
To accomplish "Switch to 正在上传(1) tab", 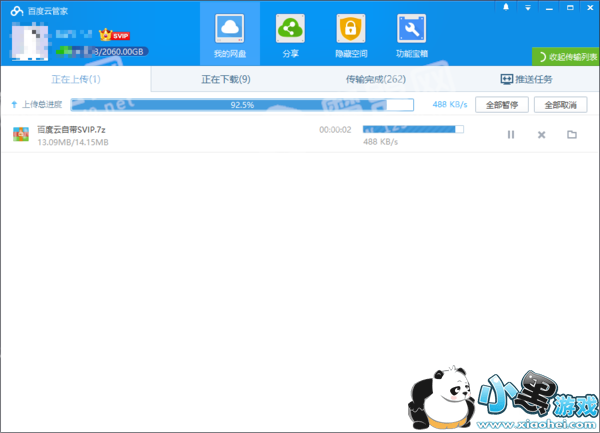I will [76, 79].
